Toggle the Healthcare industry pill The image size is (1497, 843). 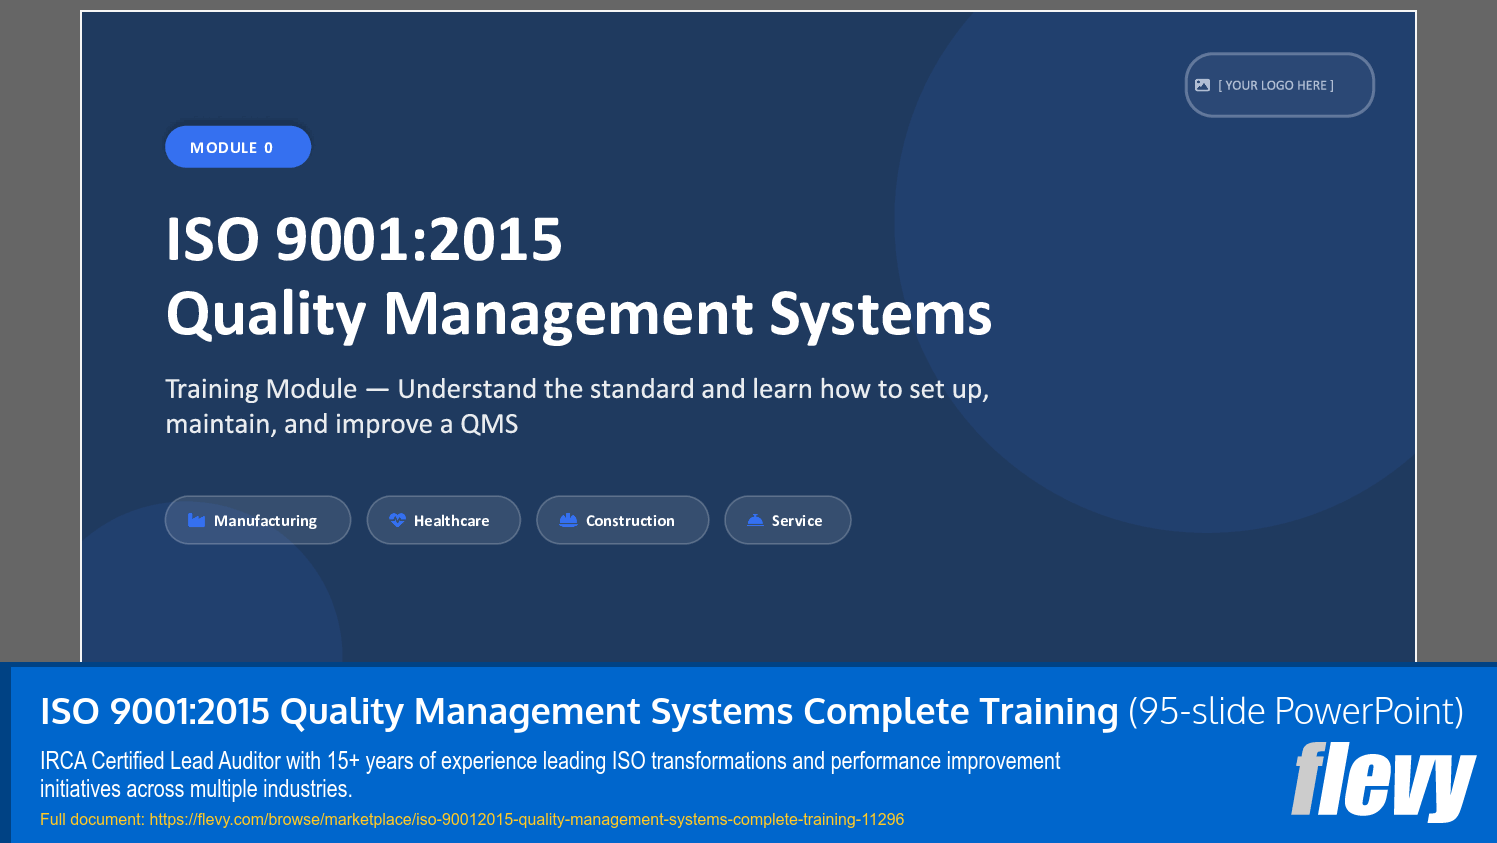(443, 519)
